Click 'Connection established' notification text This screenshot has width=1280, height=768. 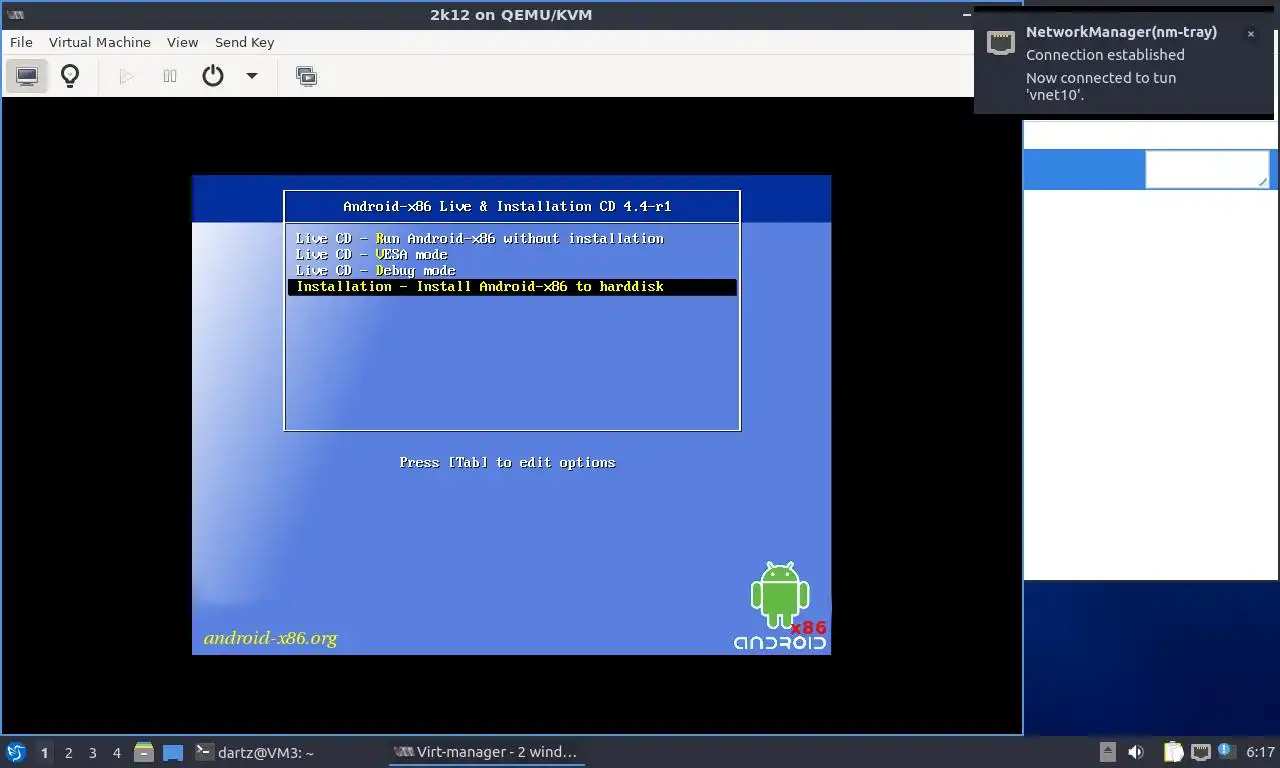click(x=1105, y=55)
